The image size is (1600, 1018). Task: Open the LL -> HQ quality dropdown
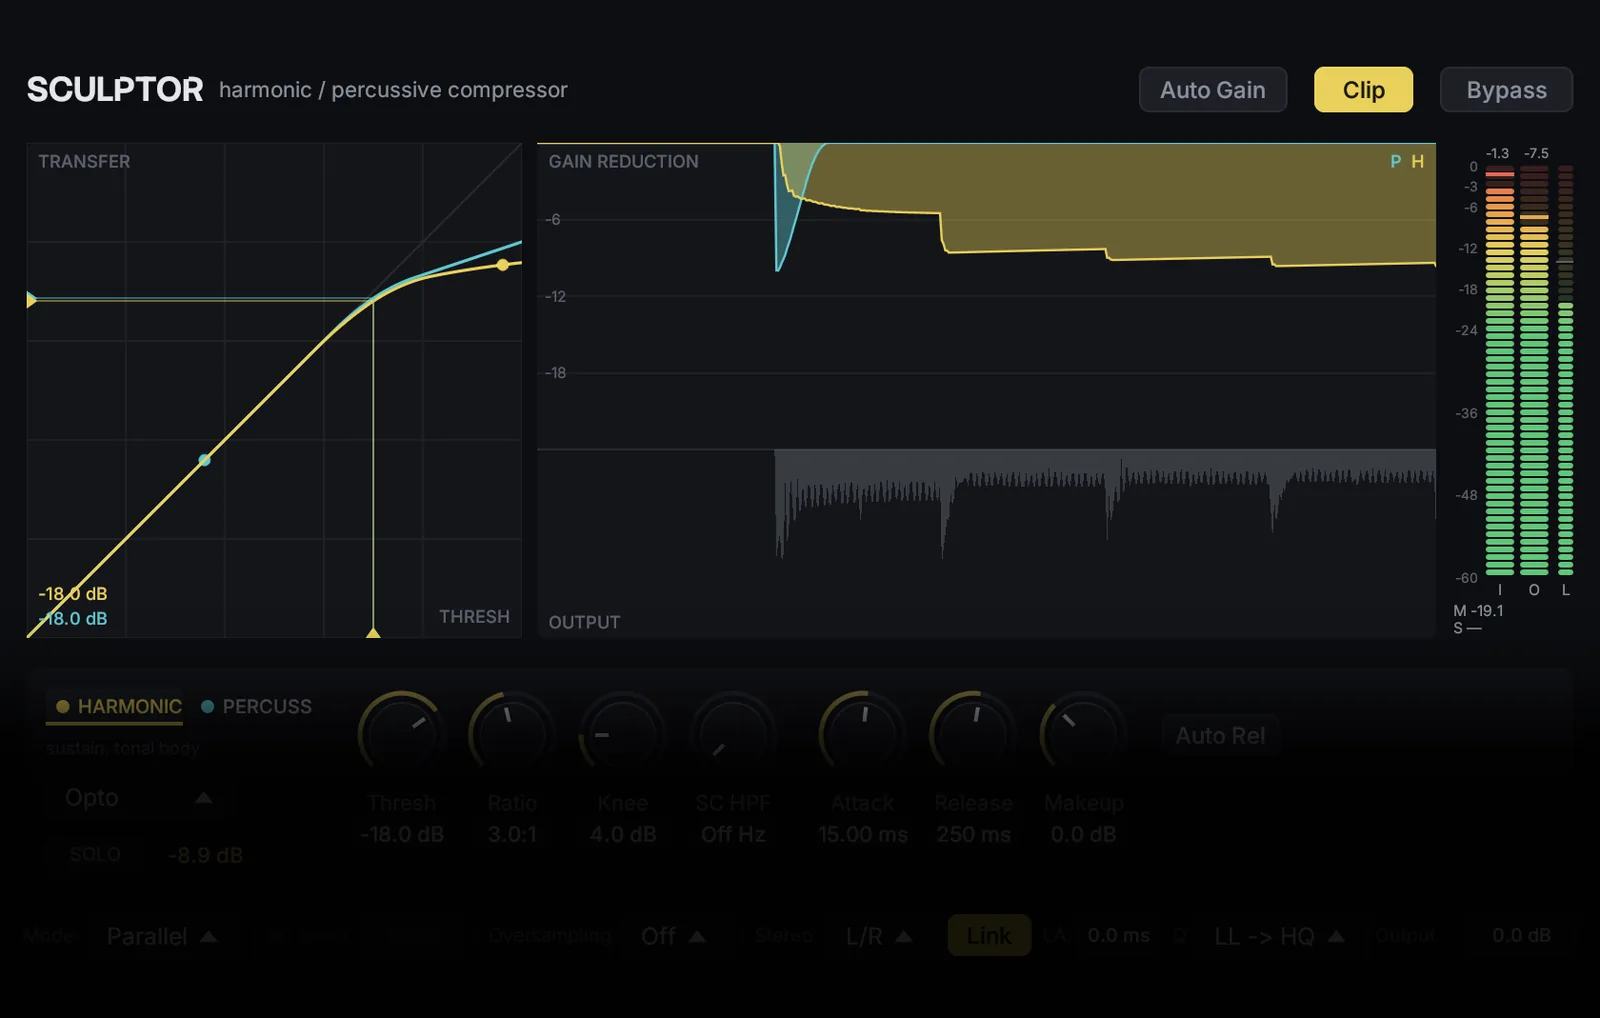click(1278, 936)
